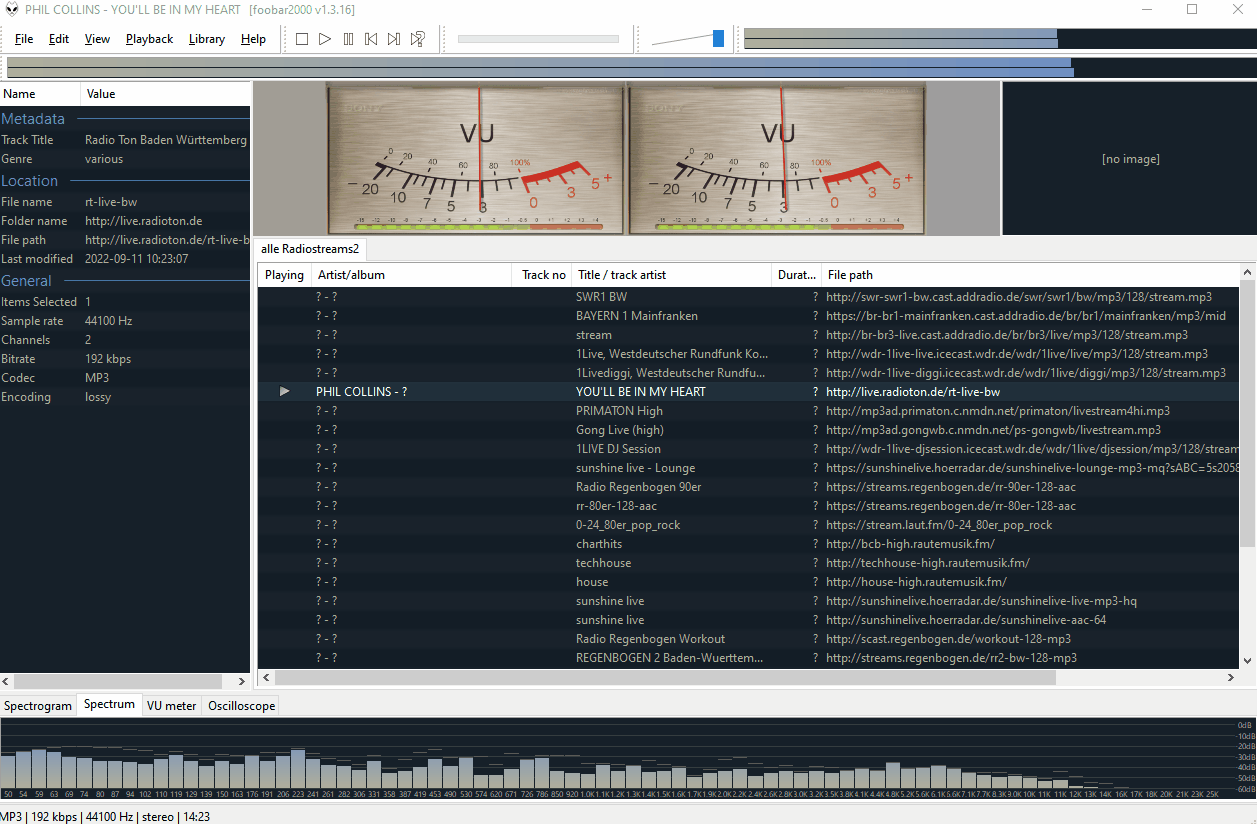The width and height of the screenshot is (1257, 824).
Task: Open the Edit menu
Action: (59, 39)
